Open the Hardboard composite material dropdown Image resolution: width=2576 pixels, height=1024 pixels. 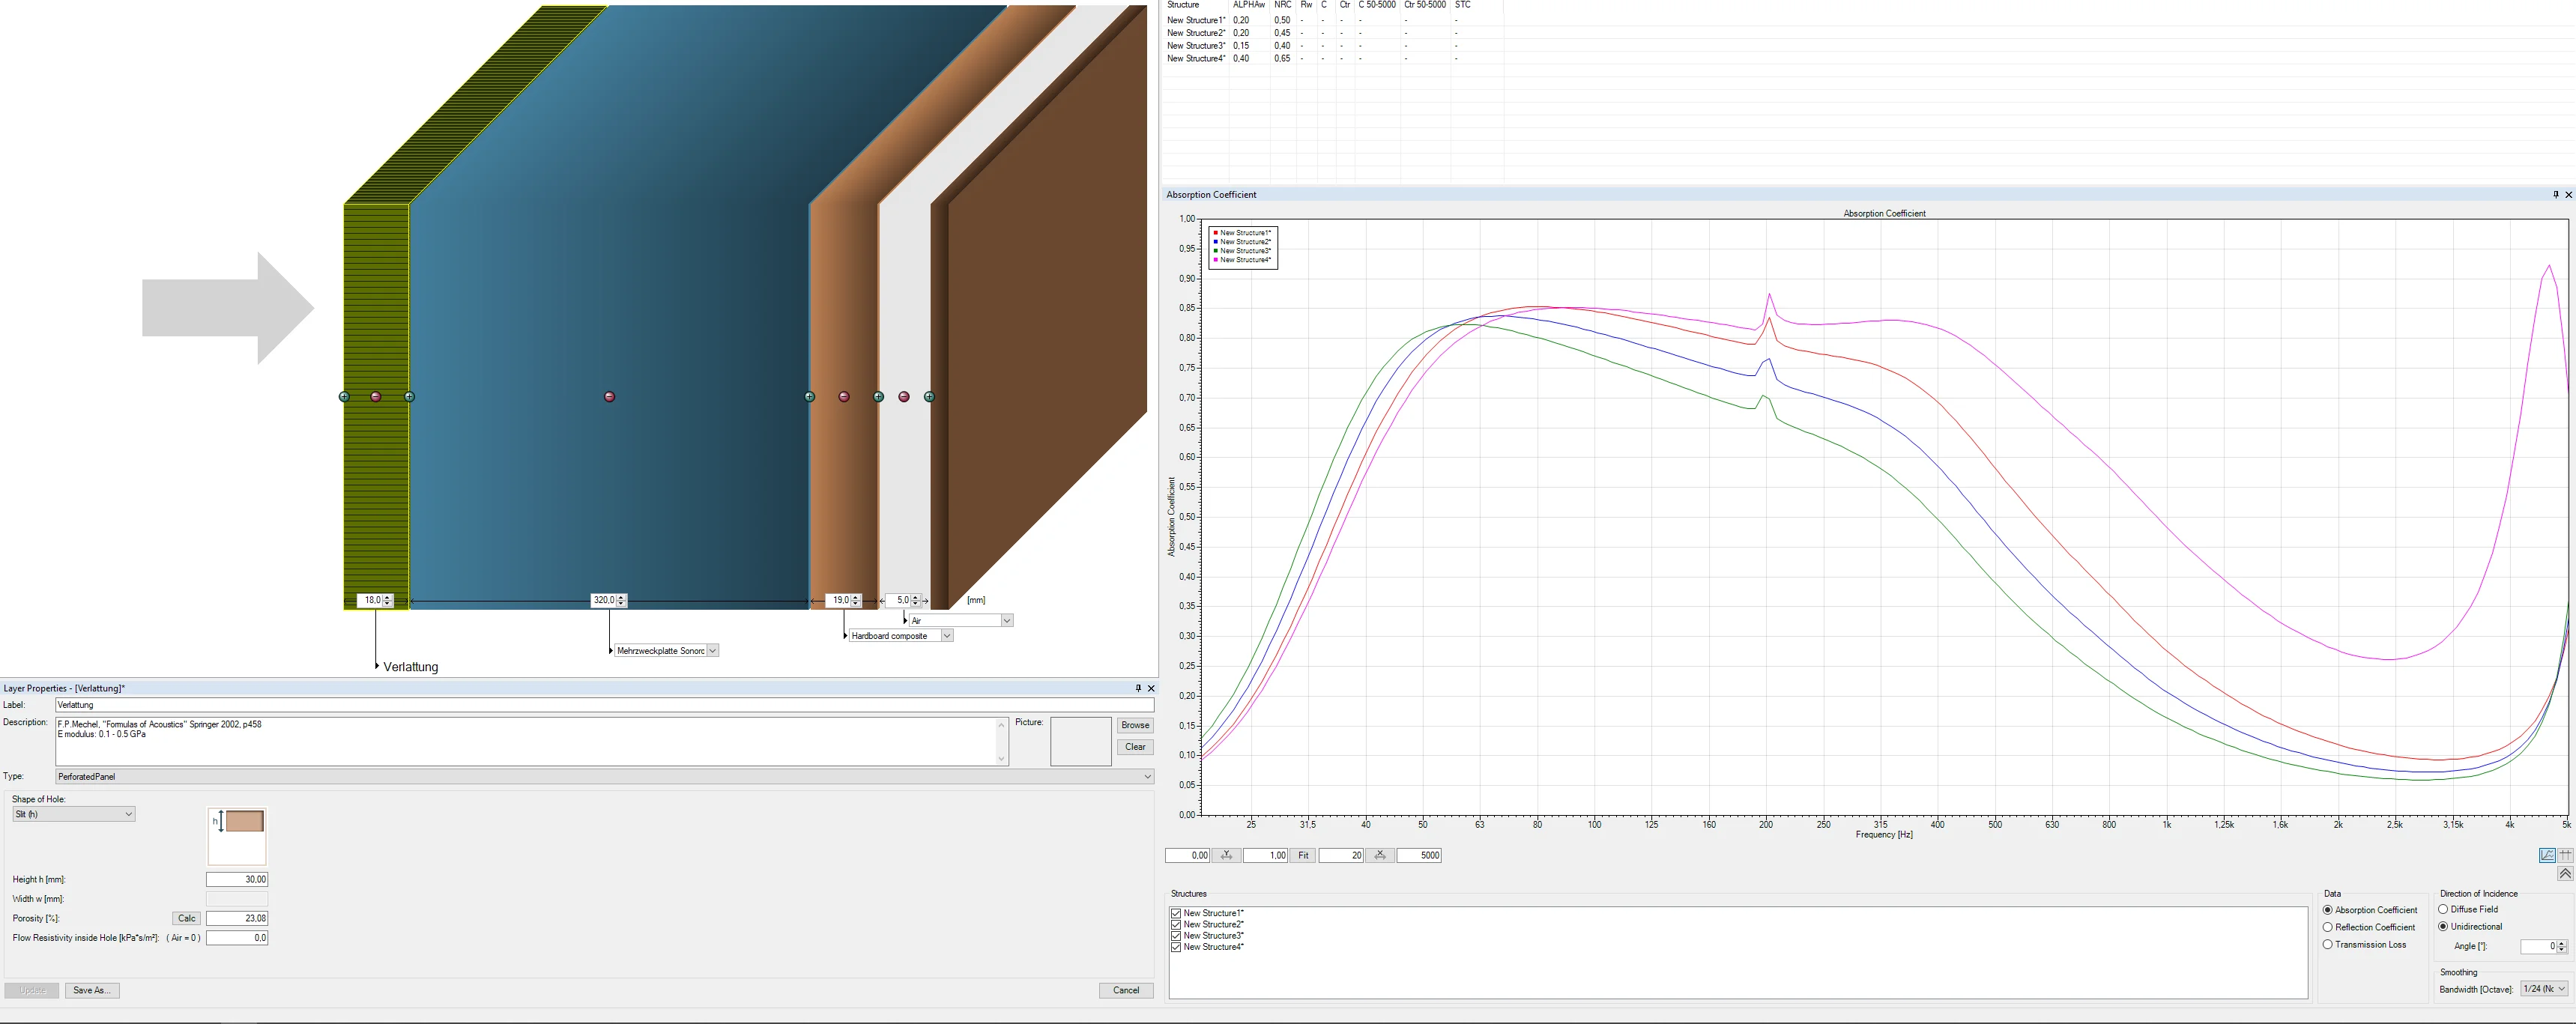pyautogui.click(x=947, y=636)
